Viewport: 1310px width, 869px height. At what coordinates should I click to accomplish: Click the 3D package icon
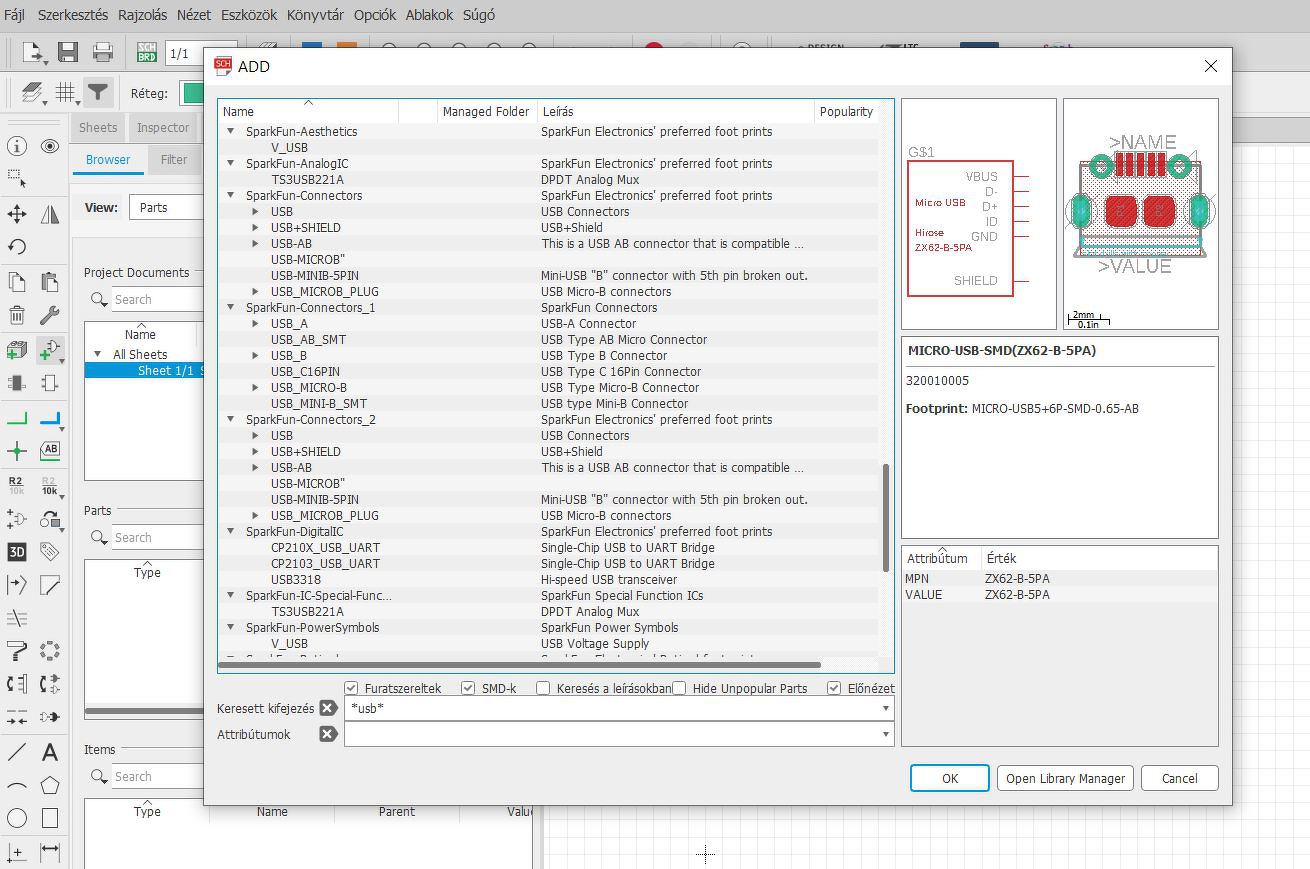pos(17,551)
